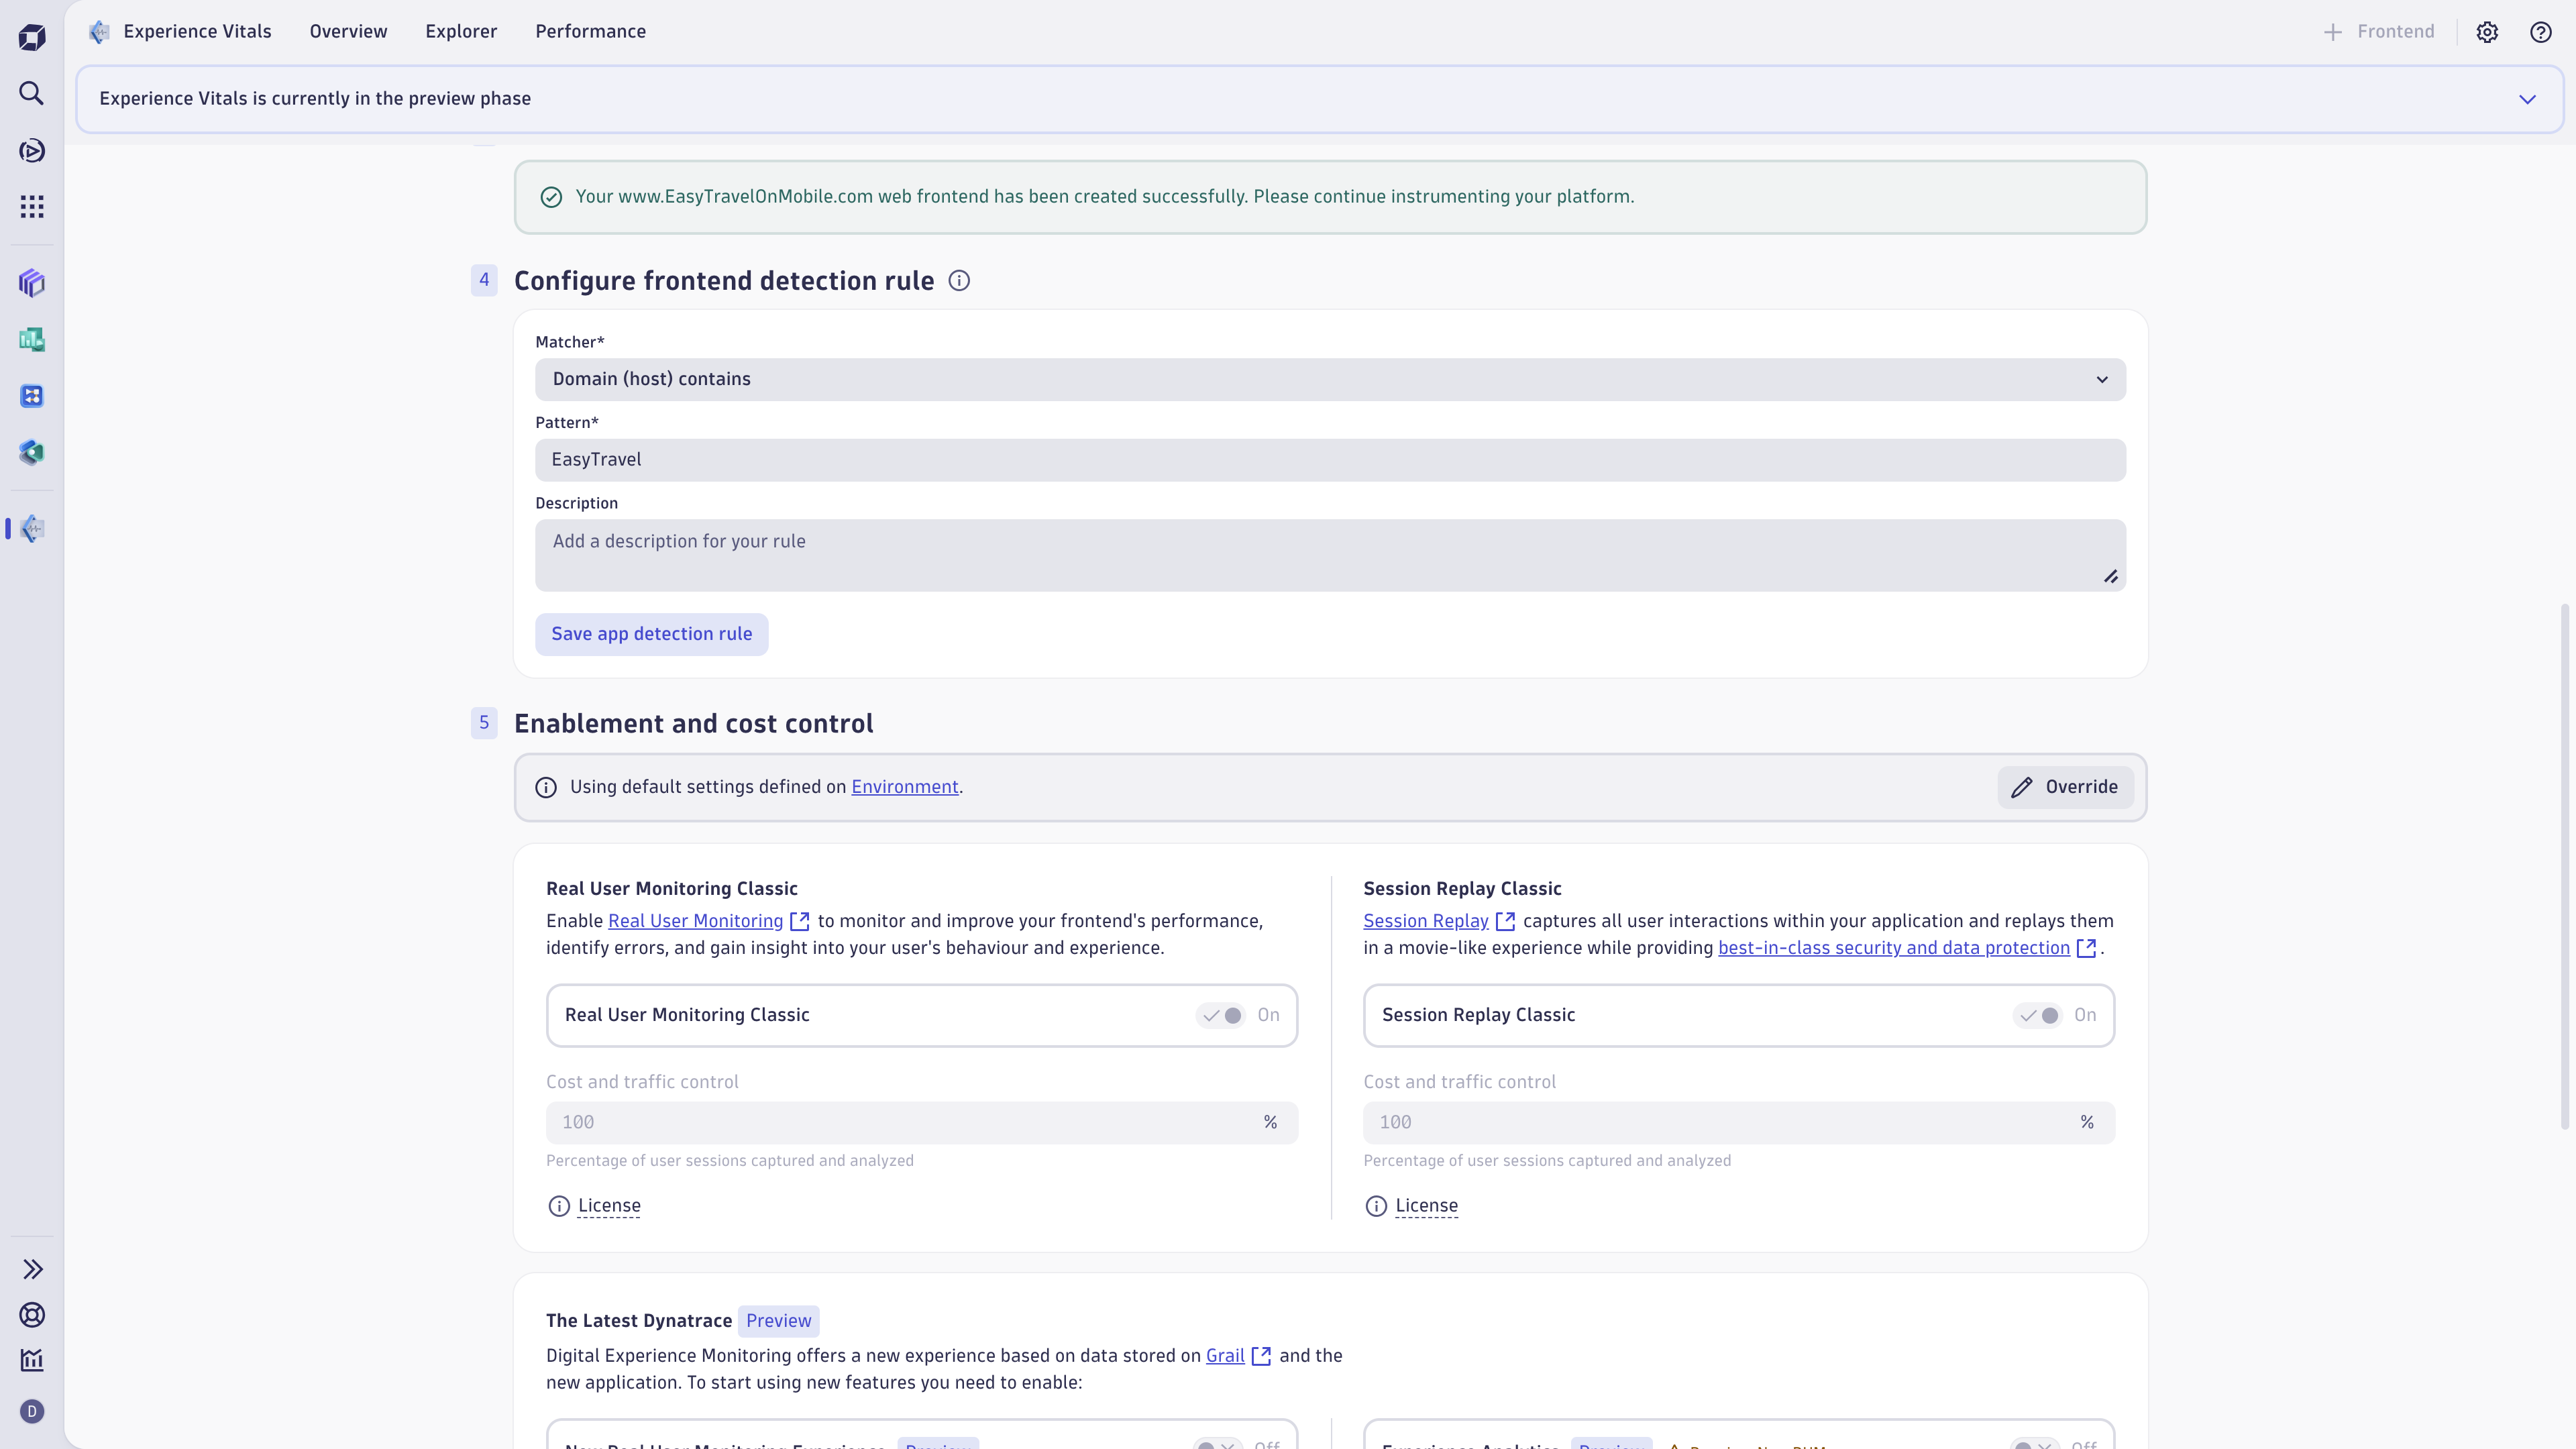
Task: Open the Session Replay documentation link
Action: 1424,921
